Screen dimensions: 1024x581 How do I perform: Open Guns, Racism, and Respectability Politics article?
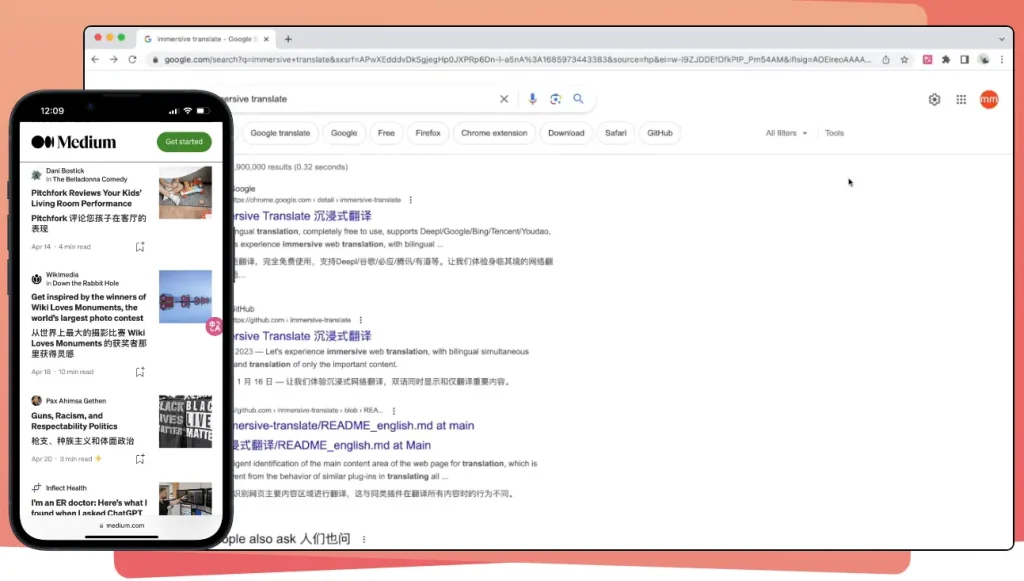coord(74,421)
